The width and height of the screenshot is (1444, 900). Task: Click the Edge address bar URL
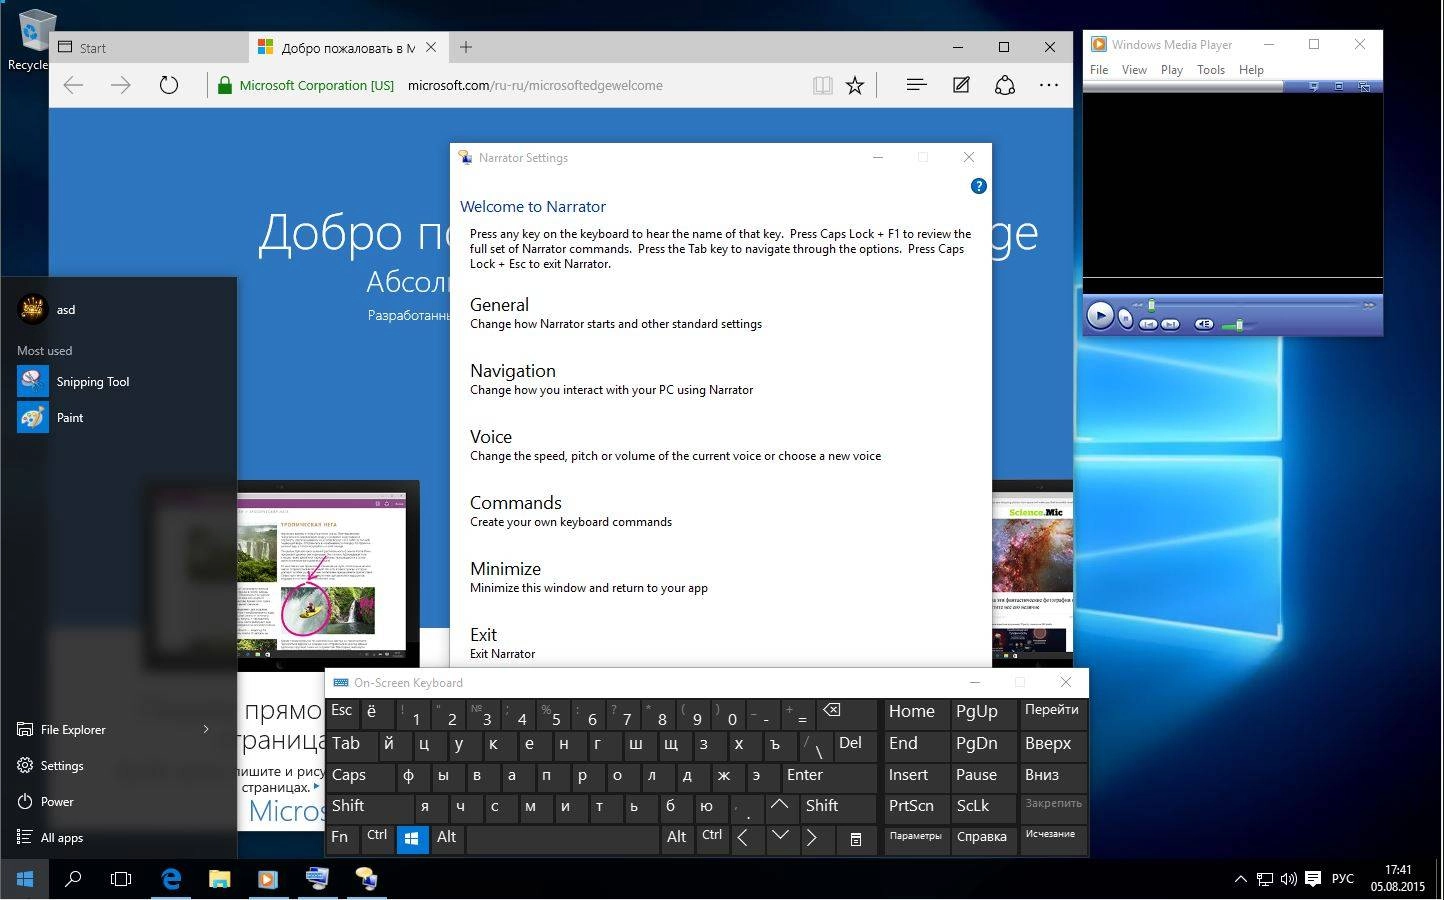coord(535,85)
